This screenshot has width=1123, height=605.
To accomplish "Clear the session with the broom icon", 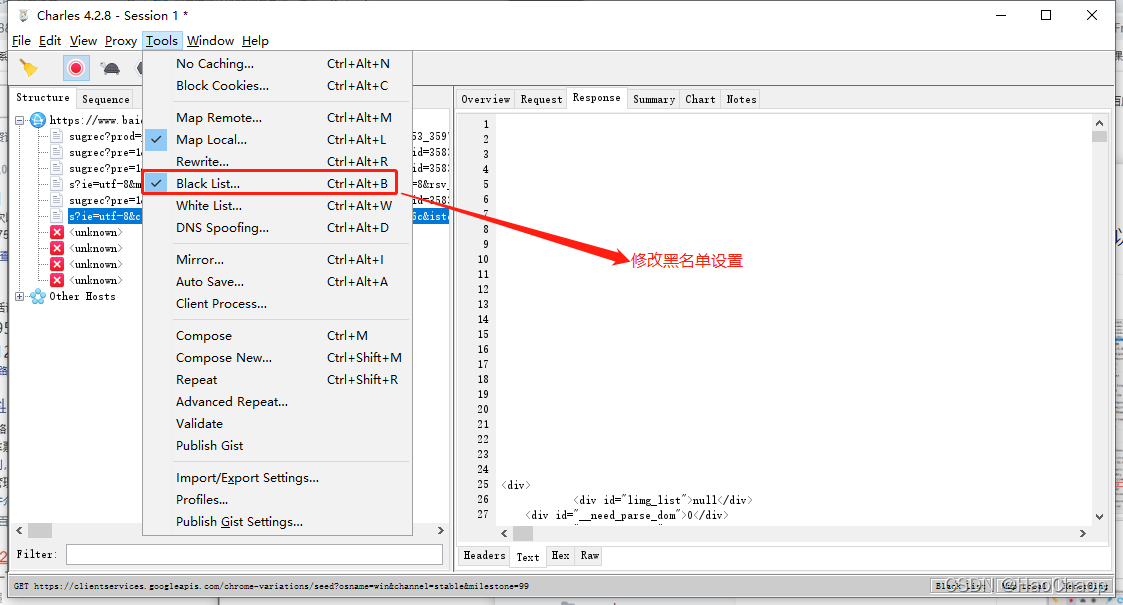I will 28,68.
